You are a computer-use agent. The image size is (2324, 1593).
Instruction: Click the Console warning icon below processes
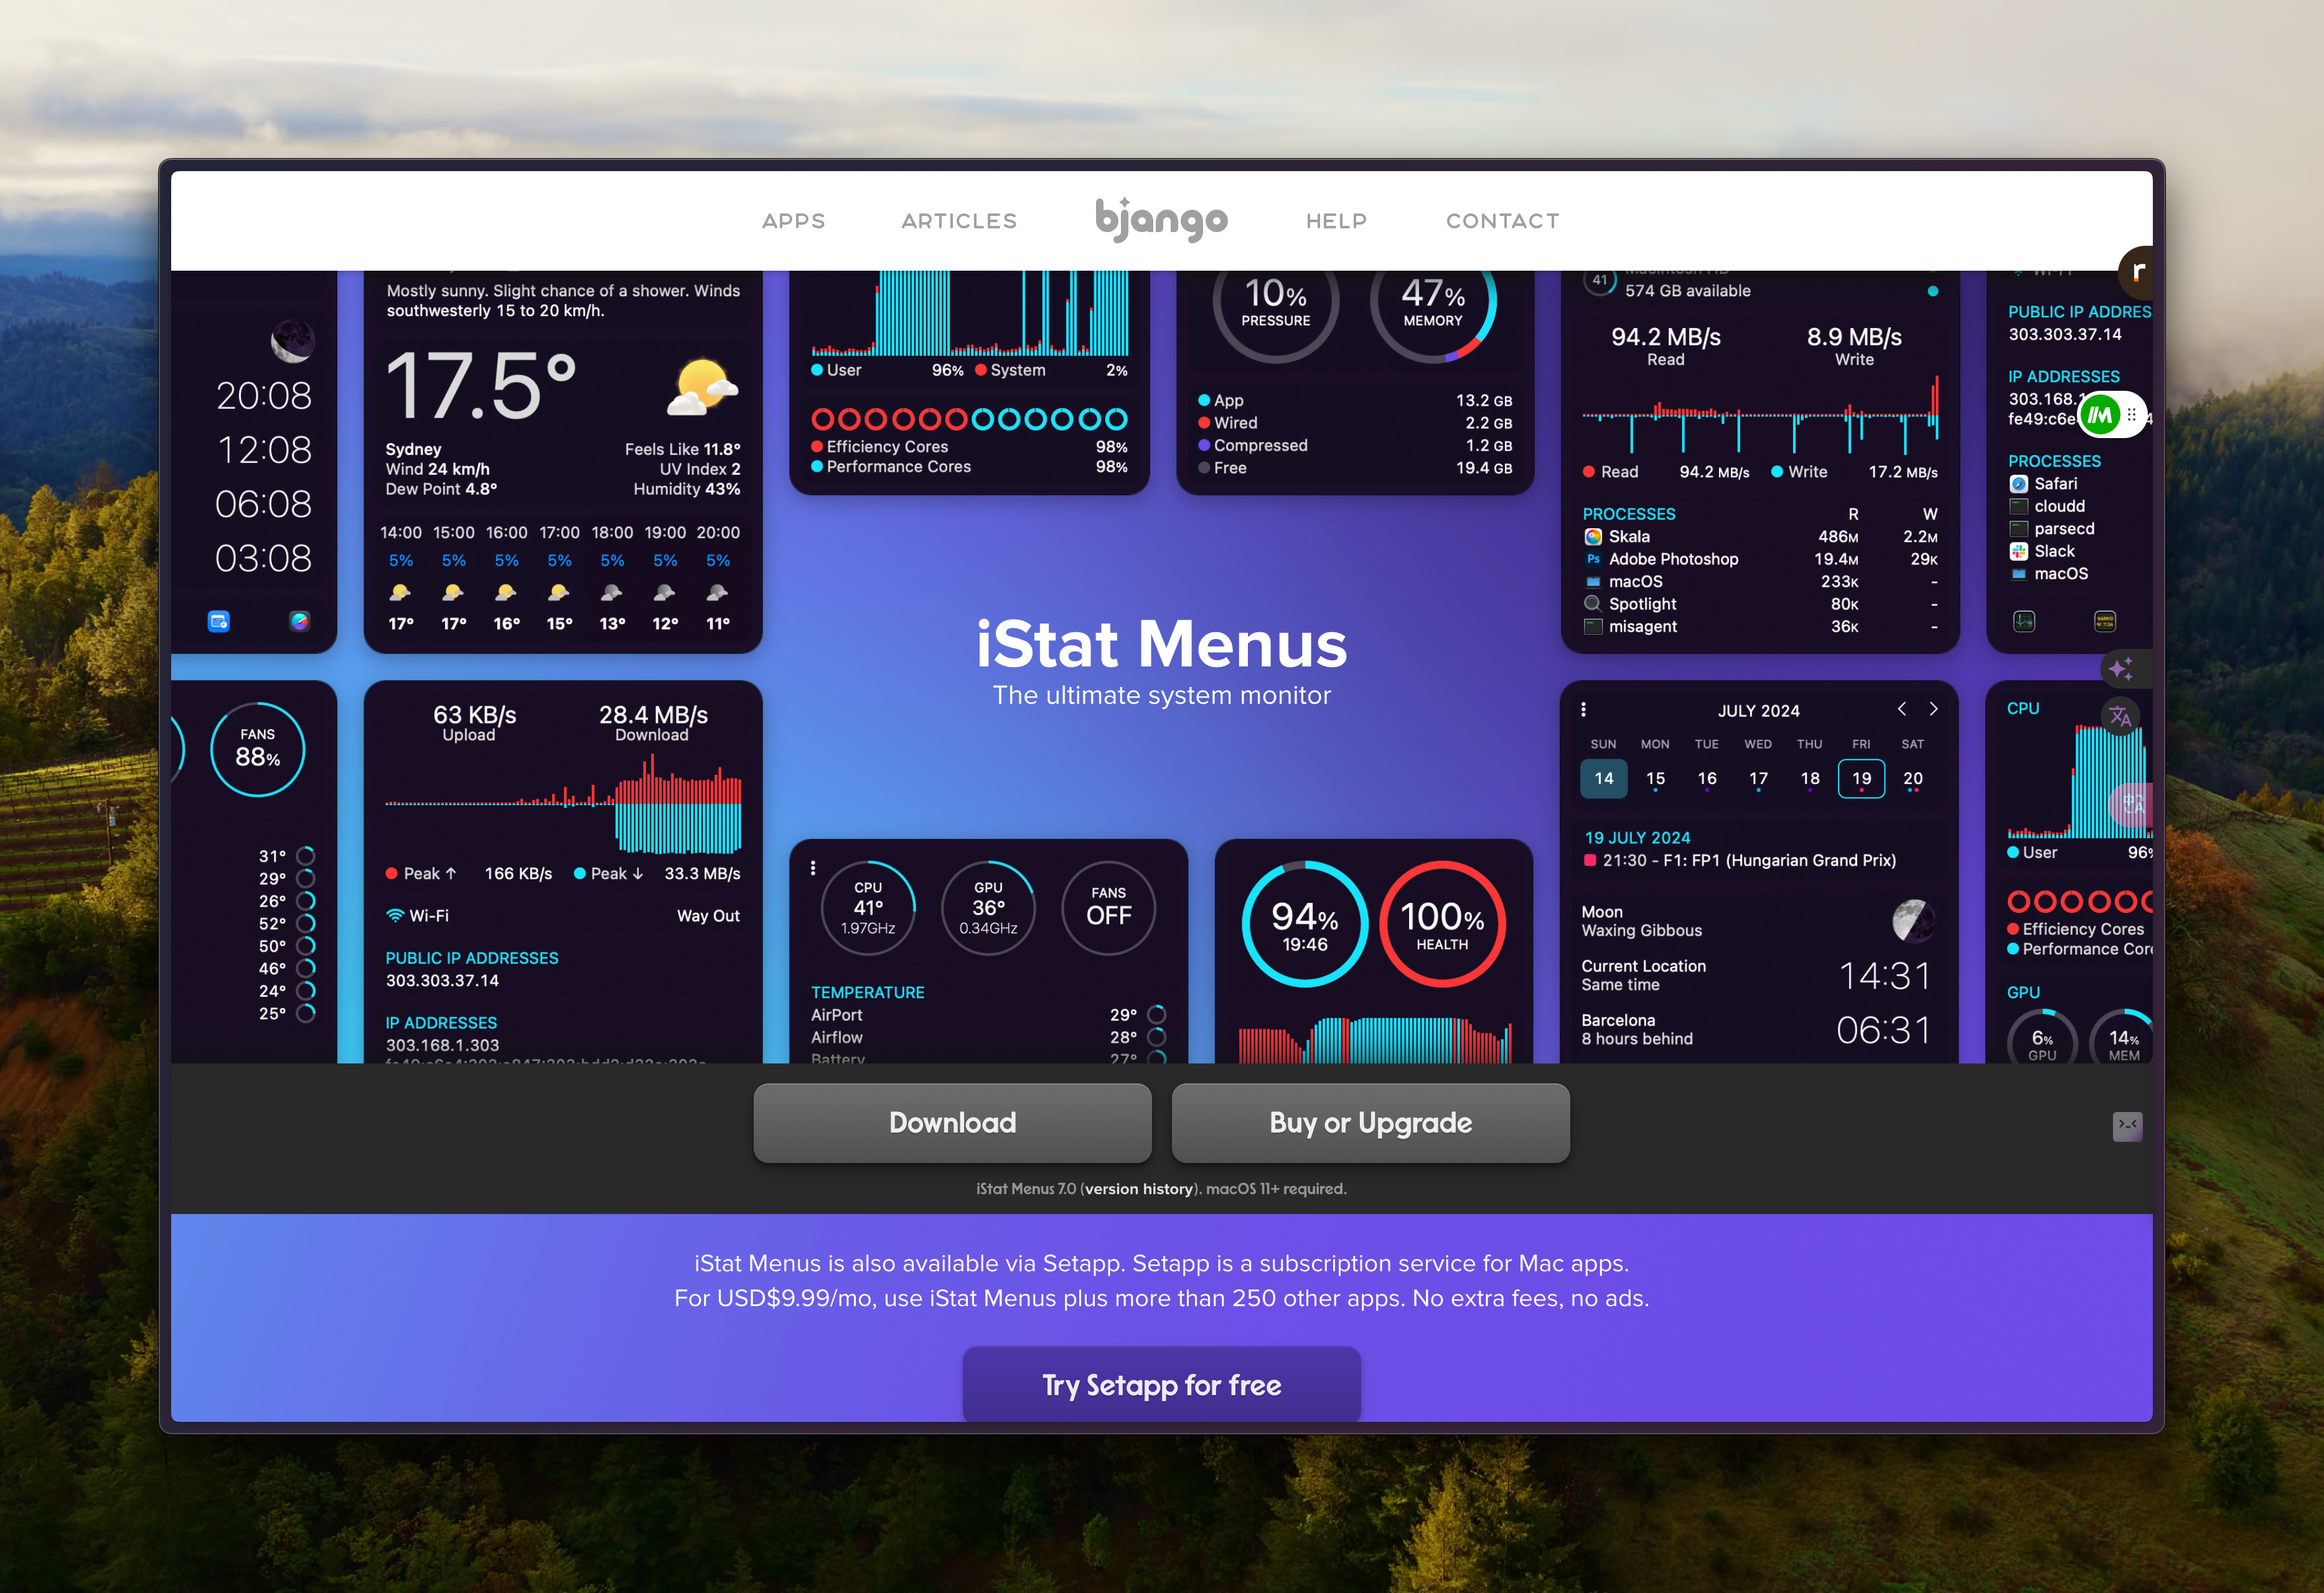tap(2105, 621)
